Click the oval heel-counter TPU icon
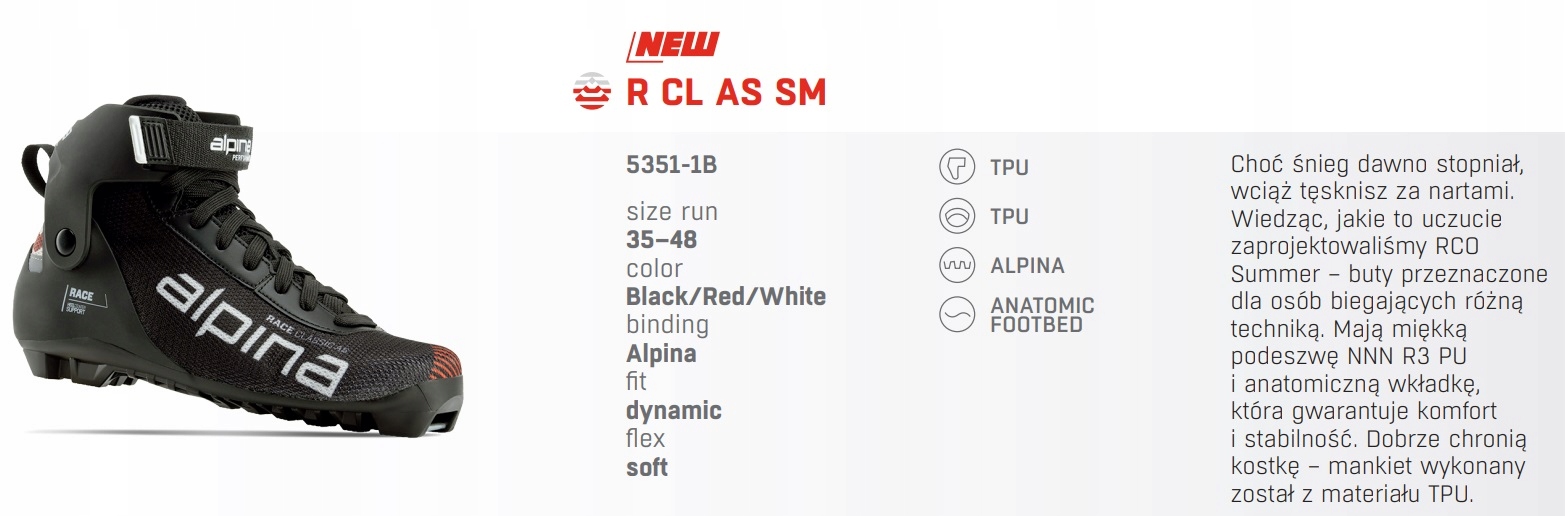Image resolution: width=1565 pixels, height=516 pixels. 956,216
